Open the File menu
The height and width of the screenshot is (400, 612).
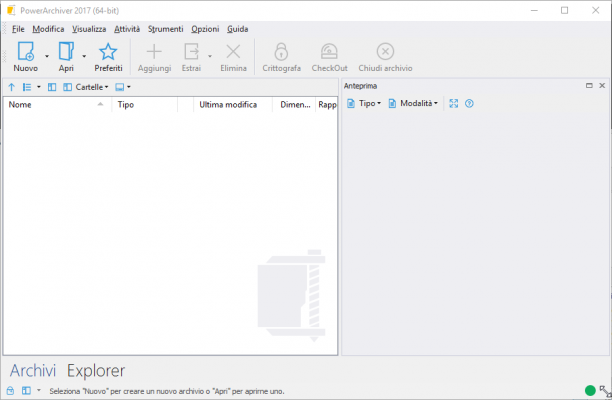(x=18, y=29)
